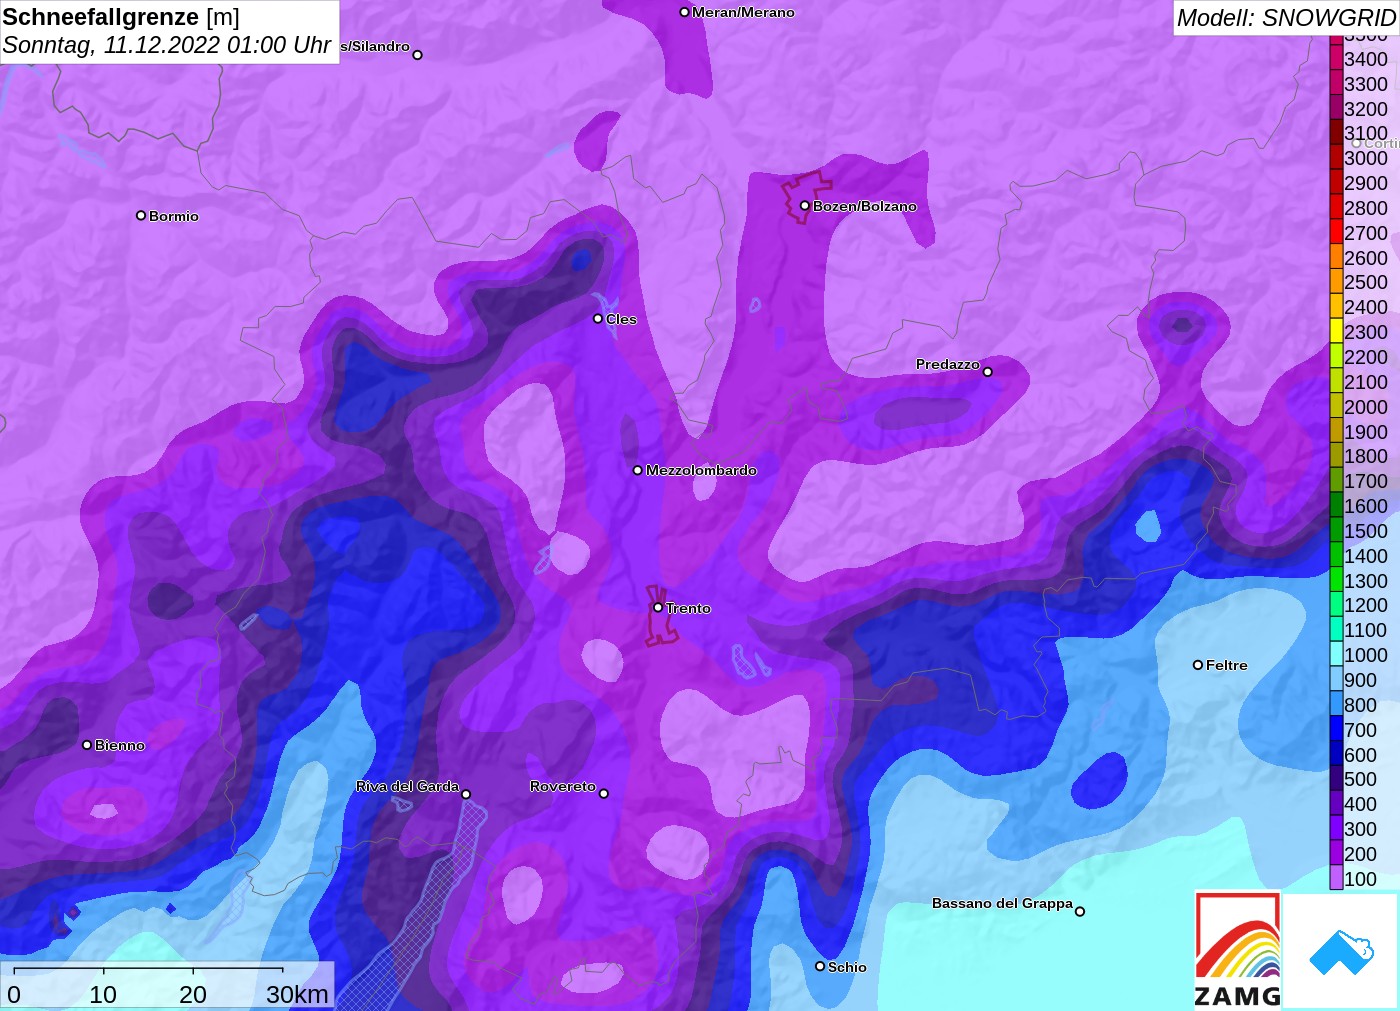
Task: Click the Rovereto marker dot
Action: pos(603,794)
